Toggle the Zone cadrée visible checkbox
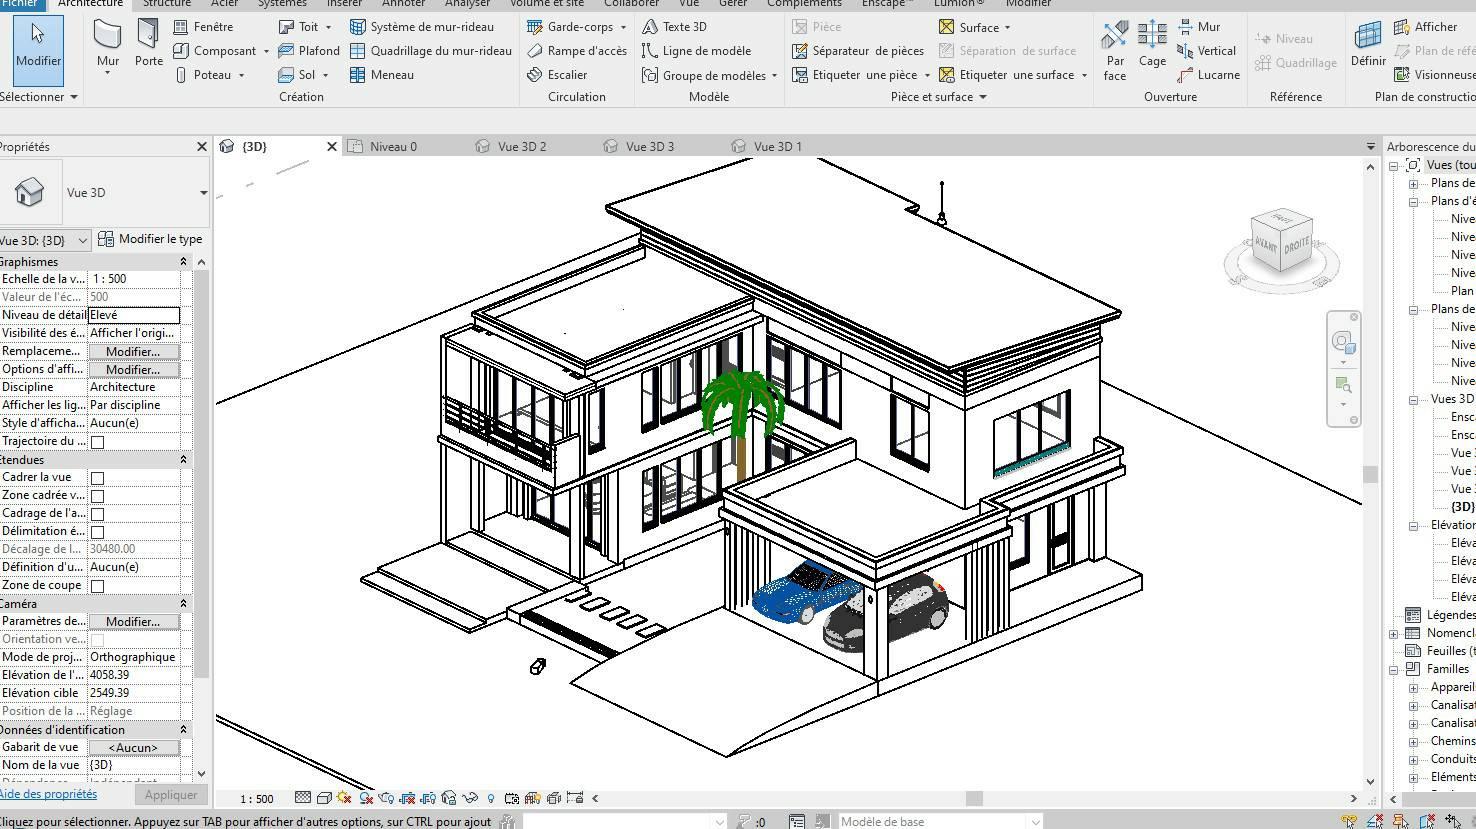1476x829 pixels. [x=97, y=496]
